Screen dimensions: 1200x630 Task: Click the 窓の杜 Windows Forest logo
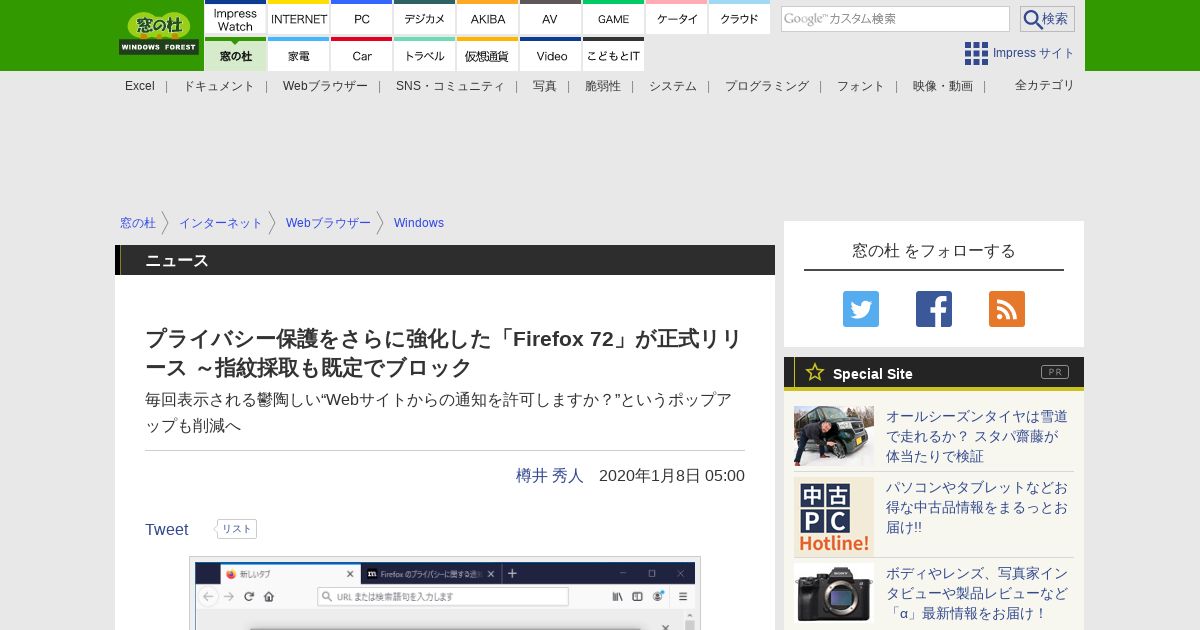tap(159, 33)
